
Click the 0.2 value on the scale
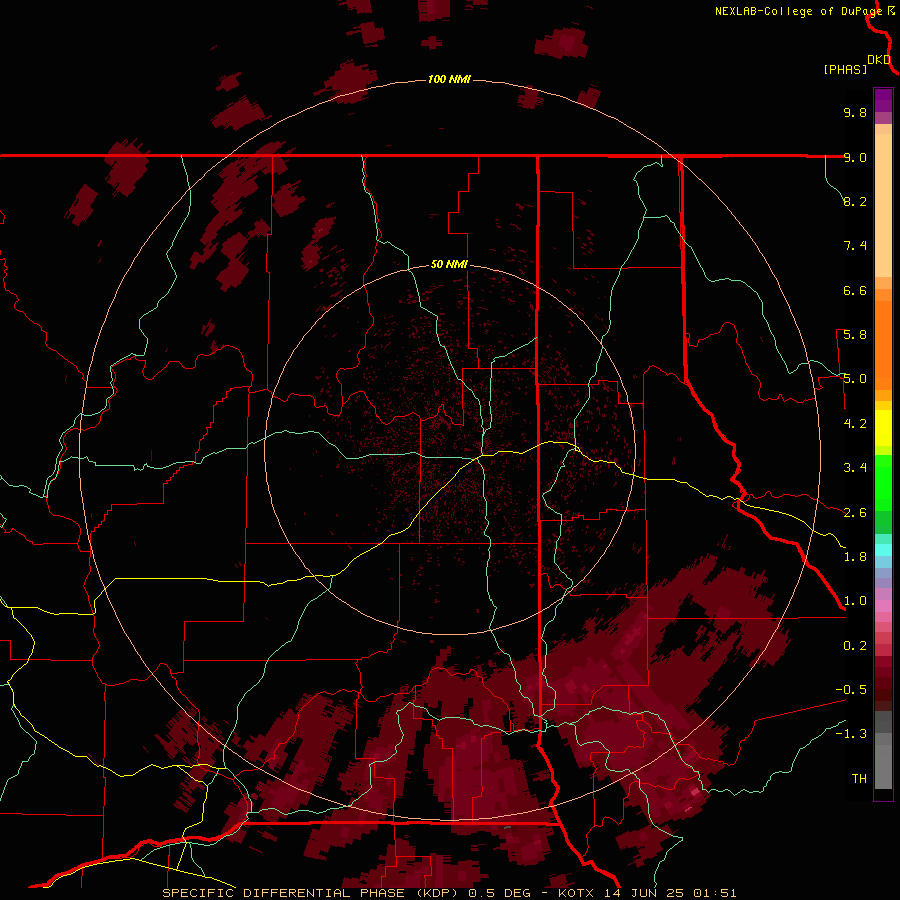pos(855,646)
